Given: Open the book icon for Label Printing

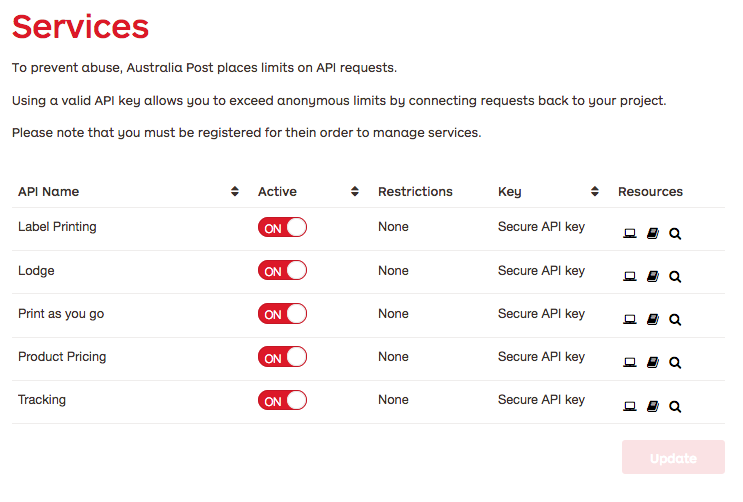Looking at the screenshot, I should (x=652, y=233).
